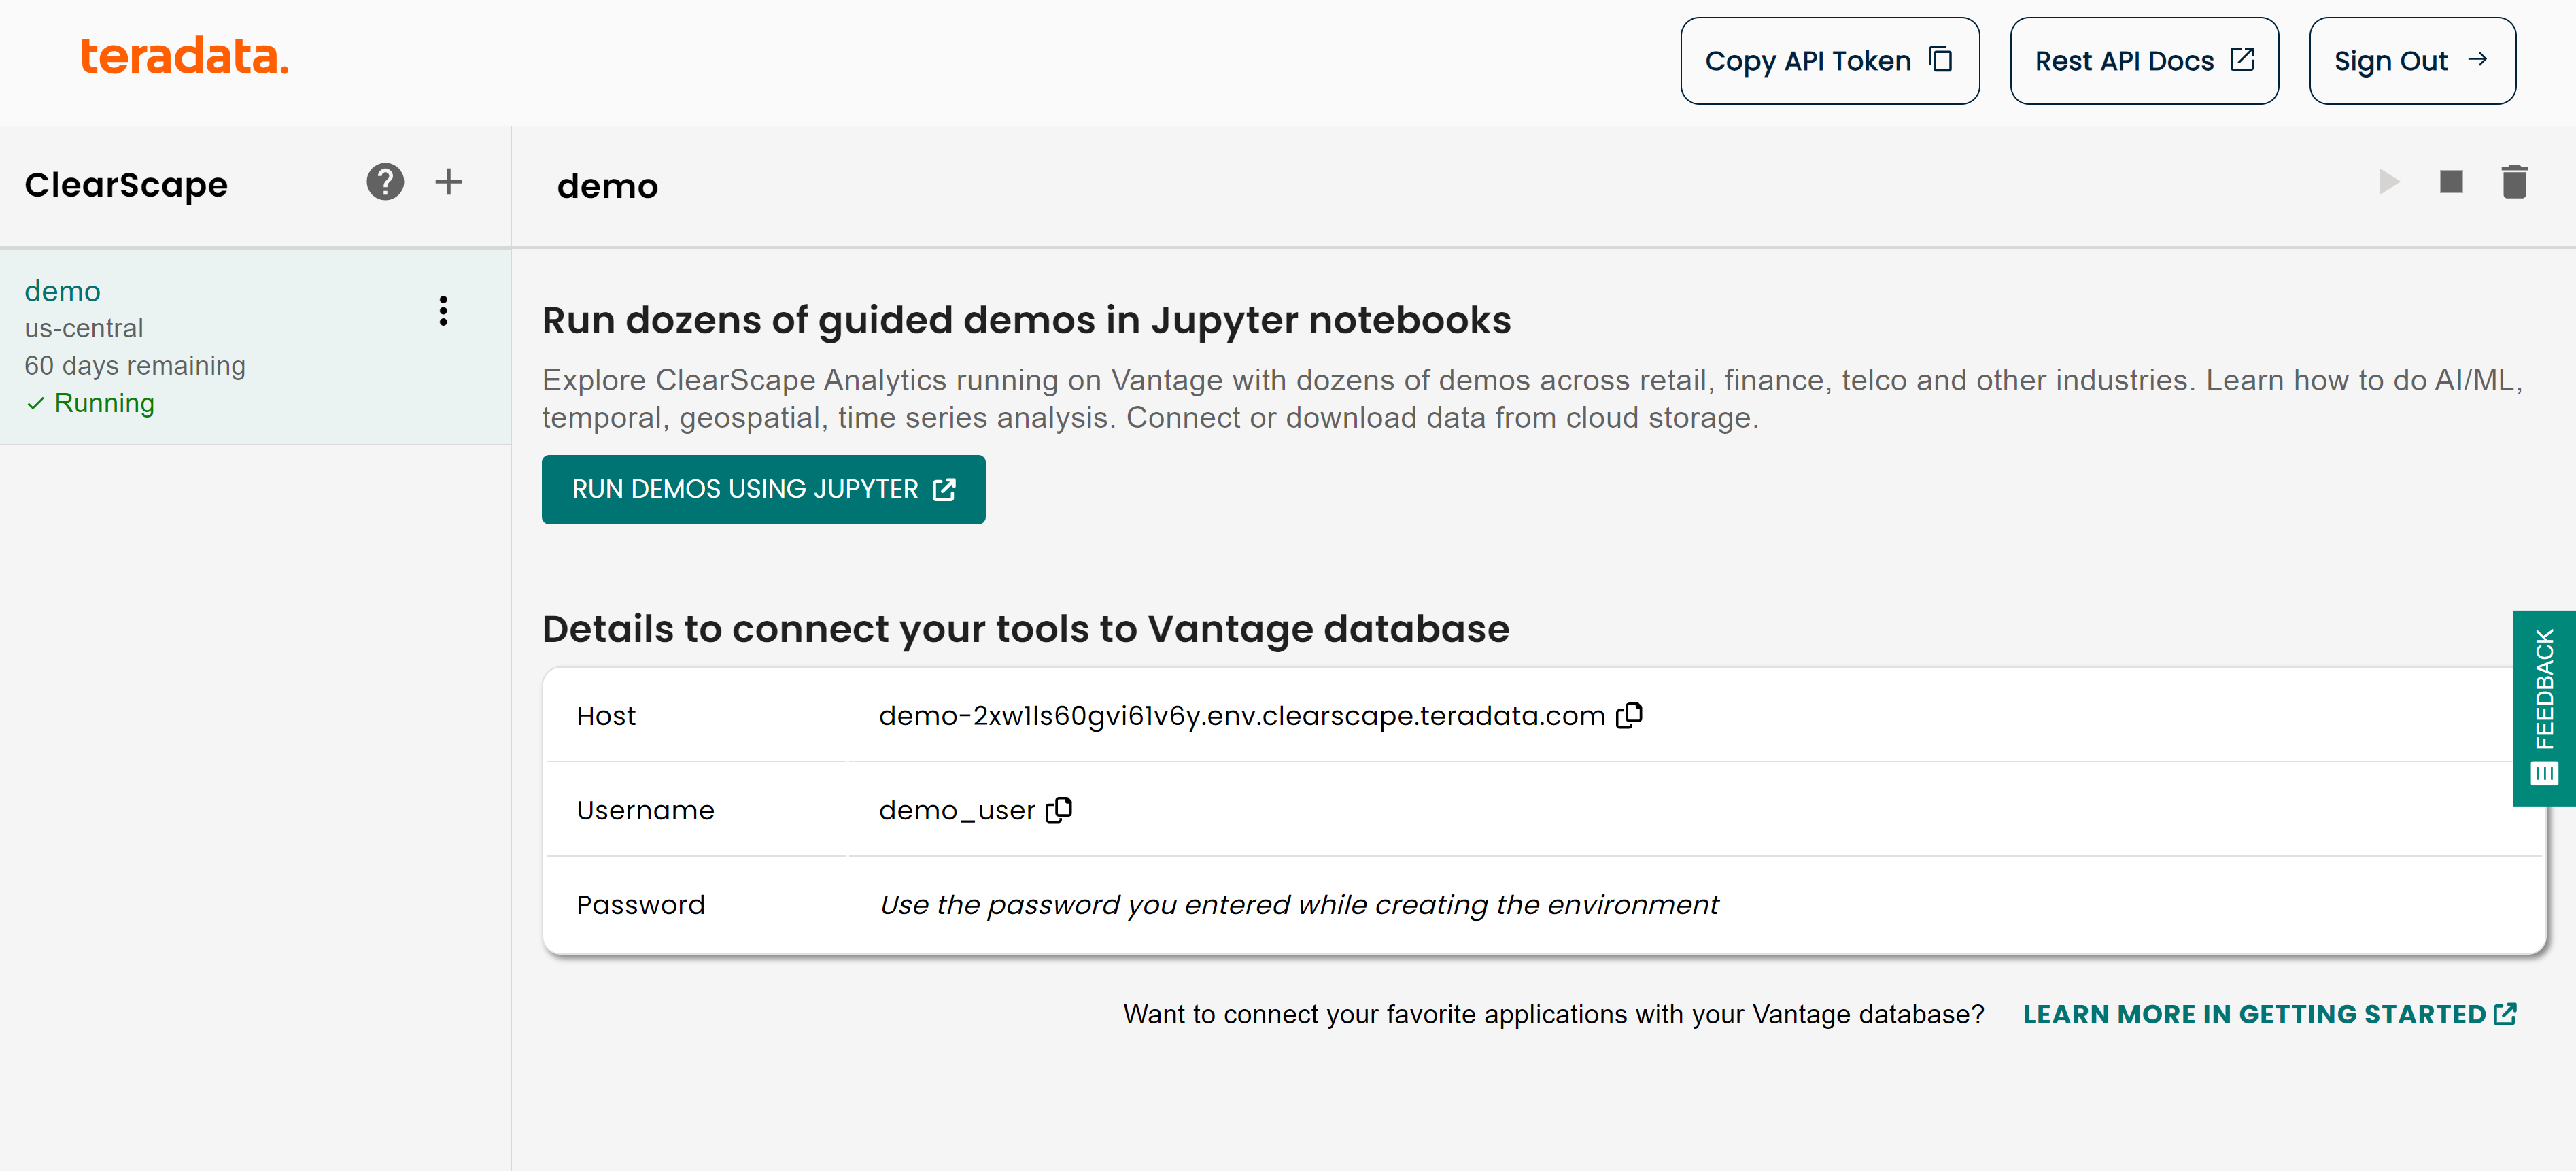
Task: Click the stop button for demo environment
Action: tap(2450, 184)
